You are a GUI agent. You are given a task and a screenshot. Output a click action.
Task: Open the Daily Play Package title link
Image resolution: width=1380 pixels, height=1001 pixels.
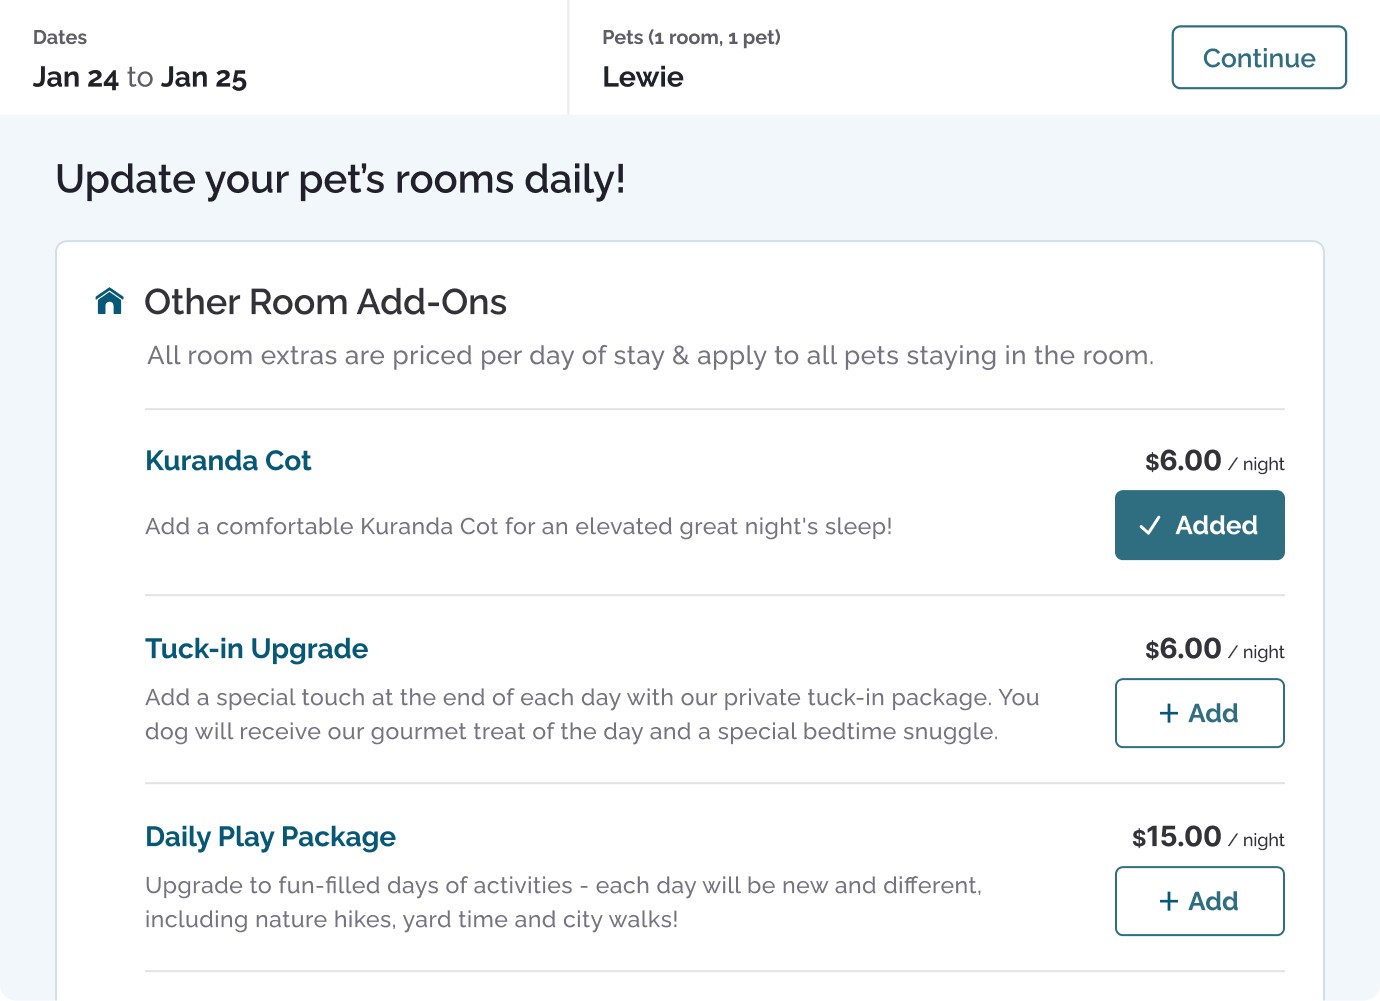[x=270, y=836]
